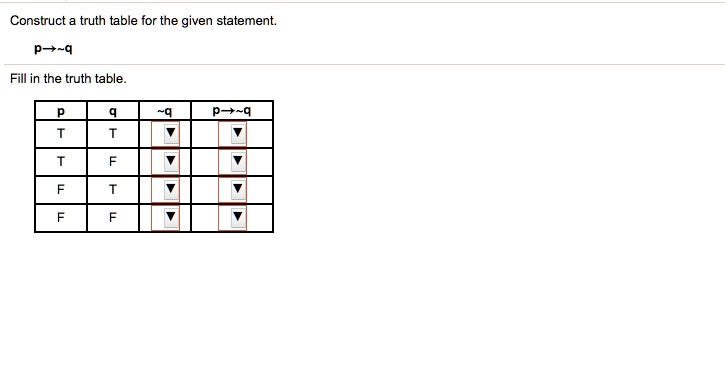Viewport: 725px width, 367px height.
Task: Expand the ~q dropdown in row F, T
Action: pyautogui.click(x=165, y=189)
